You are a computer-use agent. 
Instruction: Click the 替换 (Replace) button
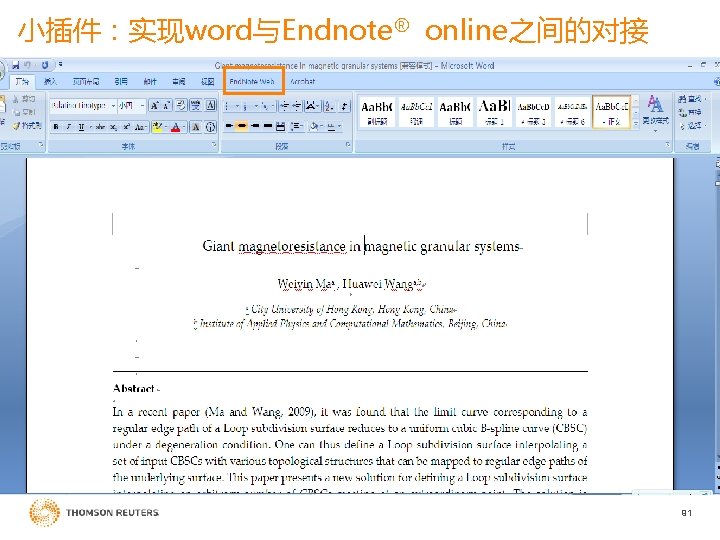pos(690,112)
